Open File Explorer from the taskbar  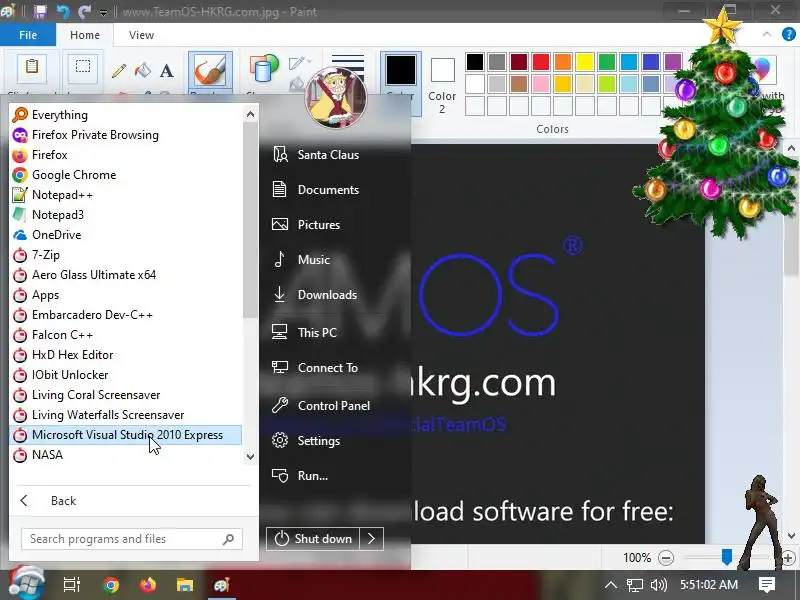(x=185, y=585)
